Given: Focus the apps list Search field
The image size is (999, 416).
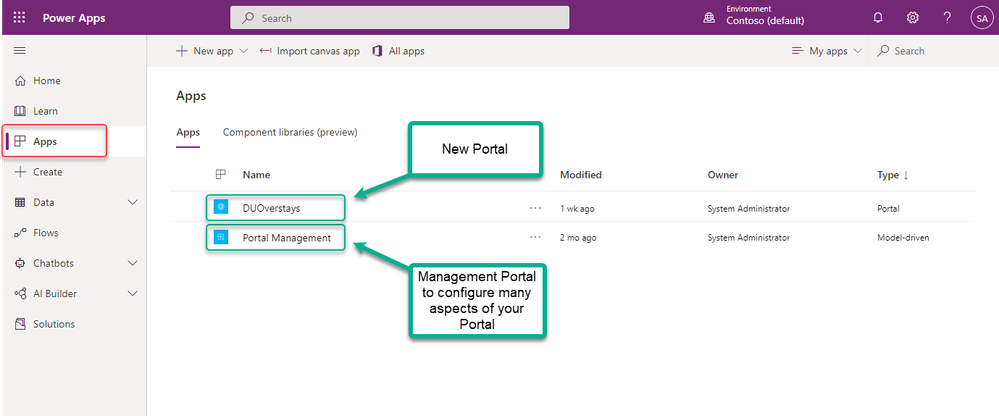Looking at the screenshot, I should coord(933,51).
